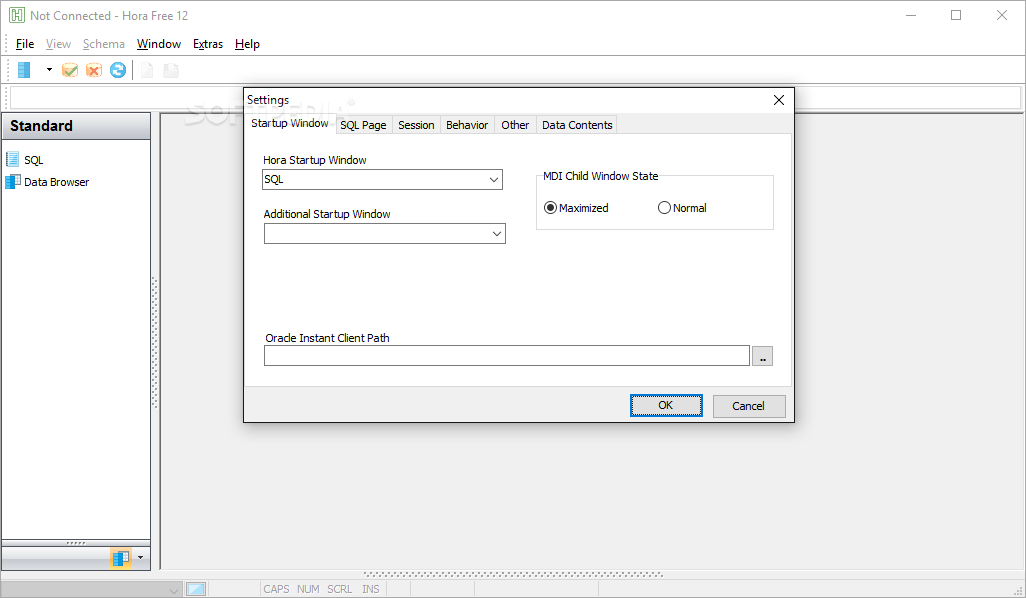
Task: Select the Data Browser item in the sidebar
Action: point(56,182)
